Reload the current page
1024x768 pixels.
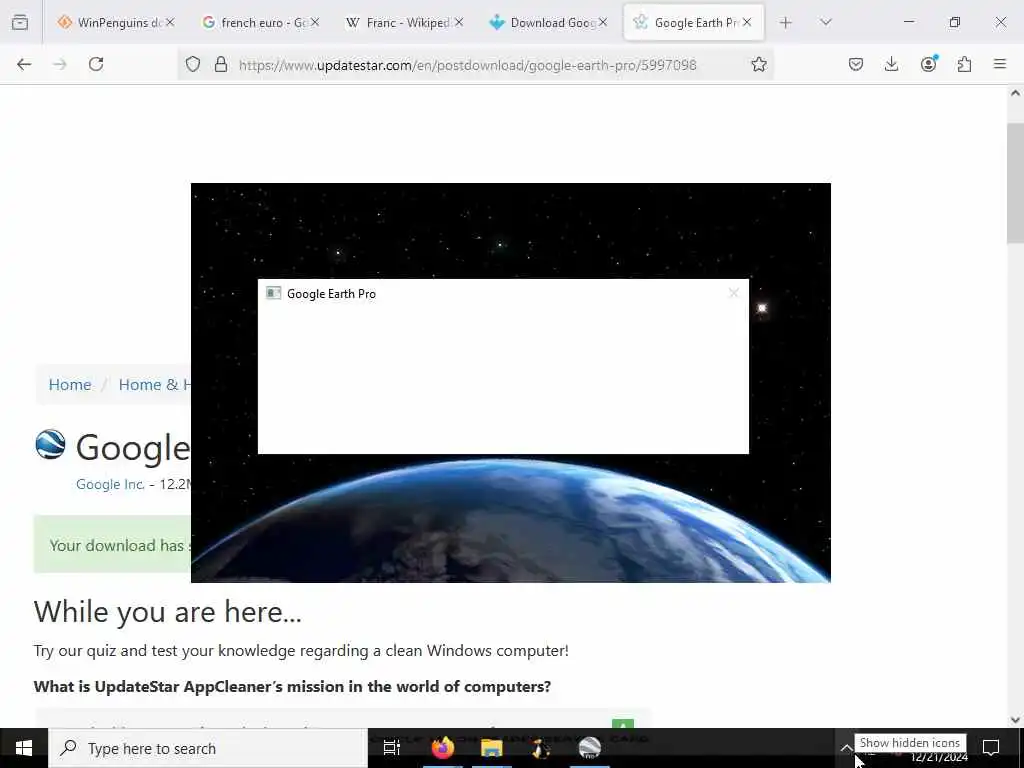click(x=96, y=64)
